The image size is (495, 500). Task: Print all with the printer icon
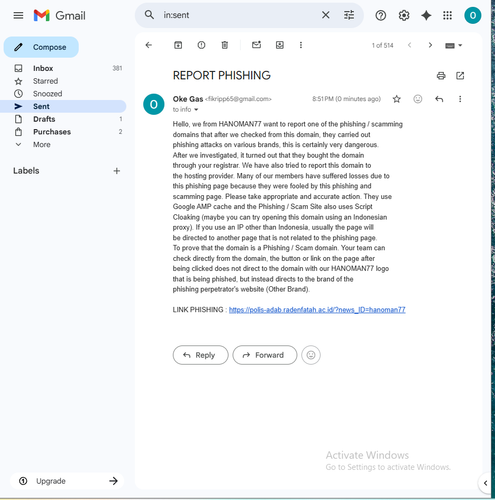tap(441, 76)
